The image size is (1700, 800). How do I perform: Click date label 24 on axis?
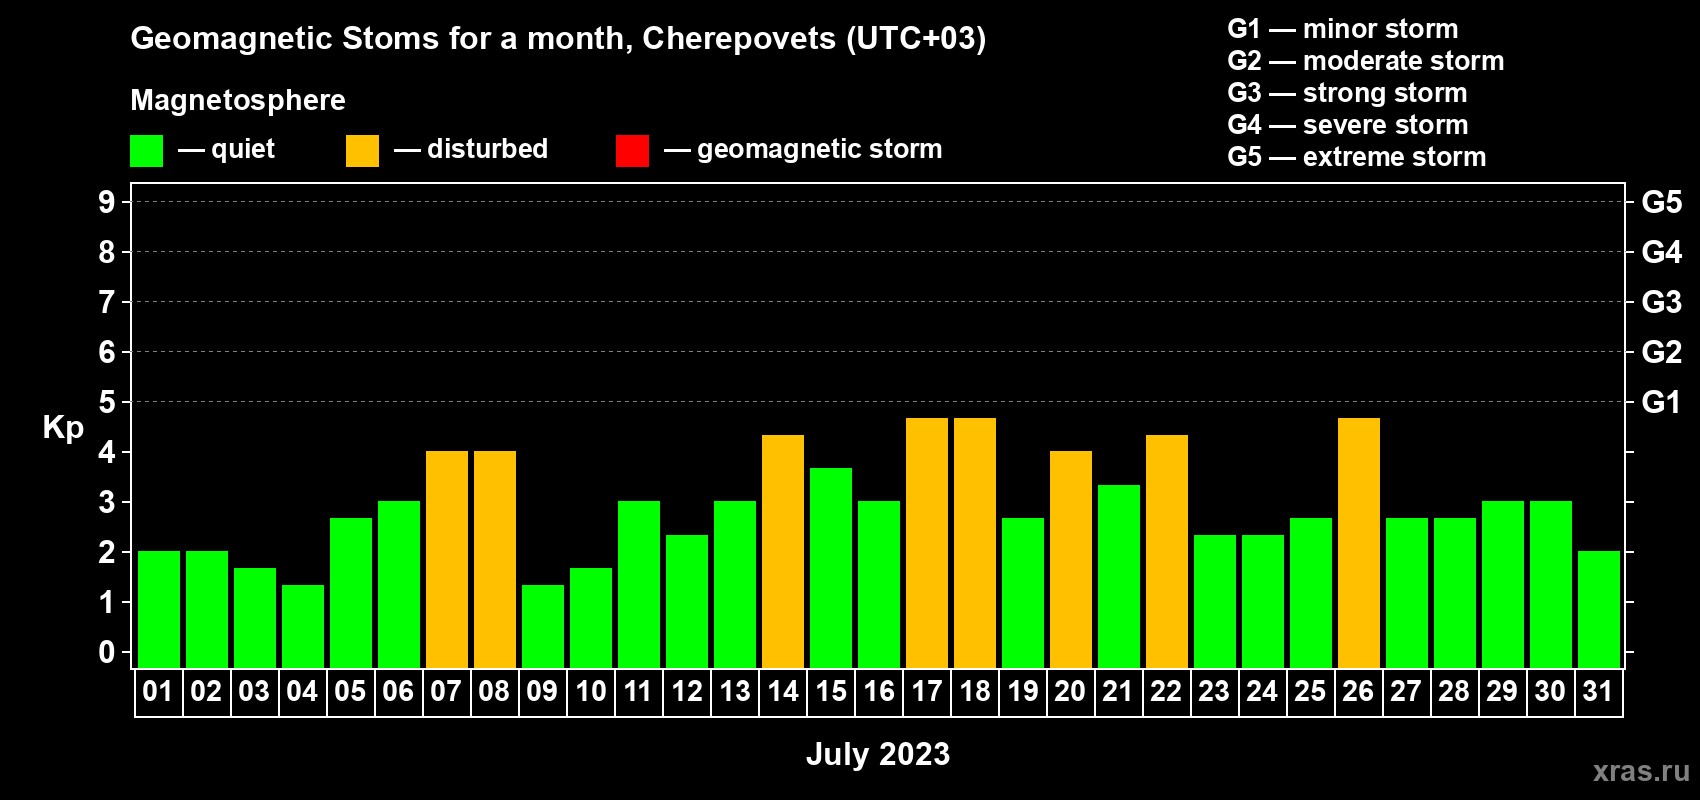(x=1262, y=691)
